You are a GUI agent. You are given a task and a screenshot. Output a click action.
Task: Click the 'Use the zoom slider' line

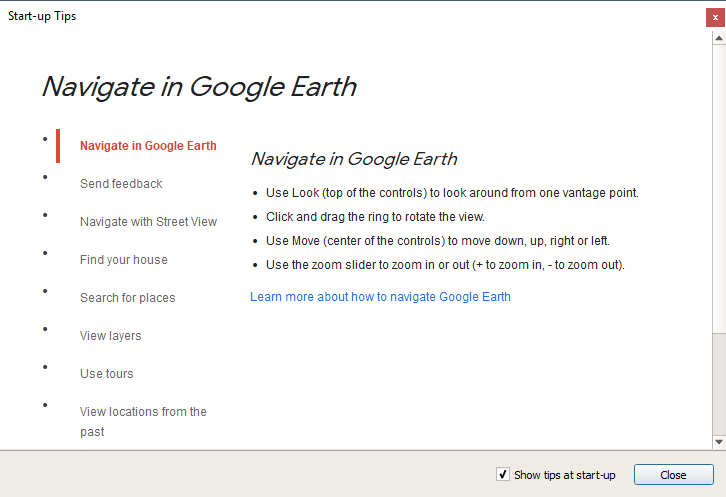click(x=445, y=265)
